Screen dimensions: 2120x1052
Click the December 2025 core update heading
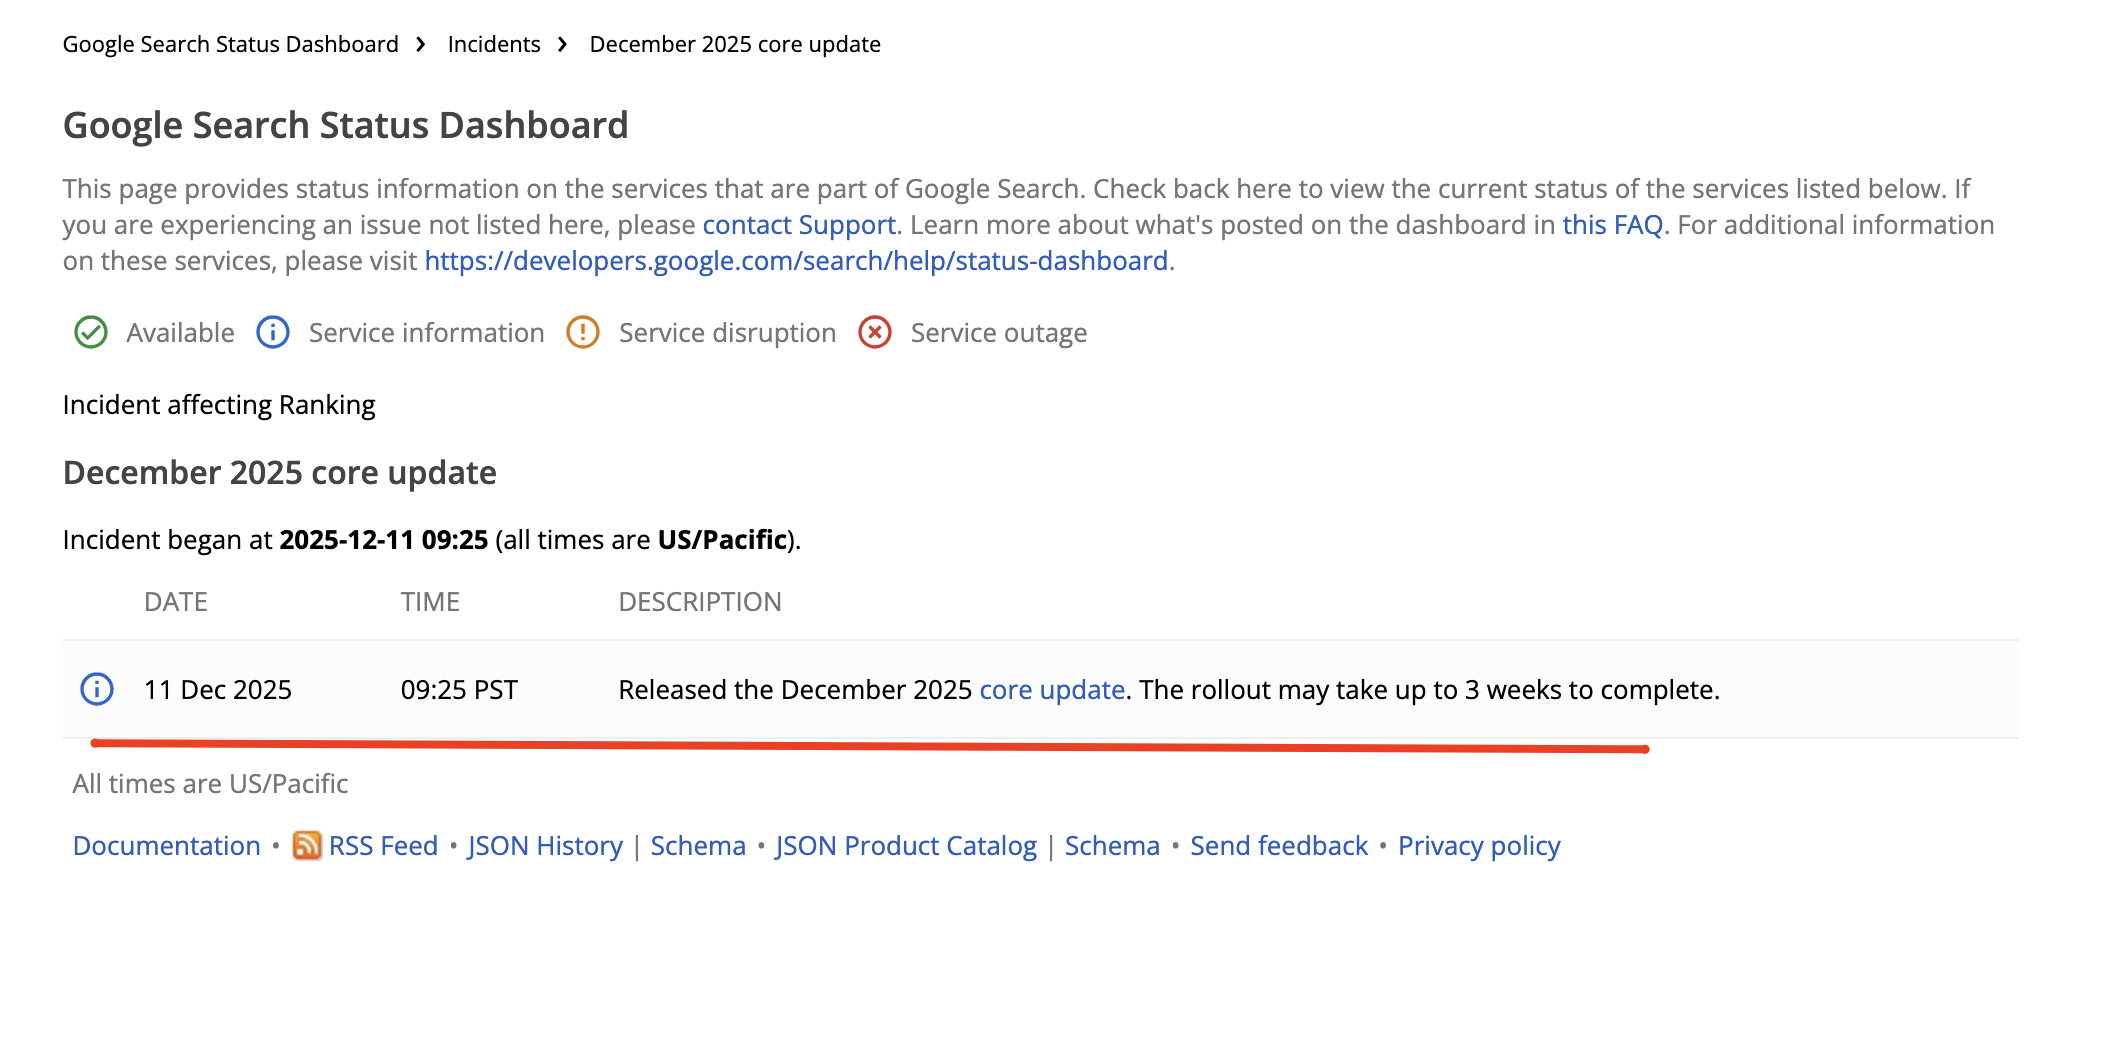tap(280, 473)
